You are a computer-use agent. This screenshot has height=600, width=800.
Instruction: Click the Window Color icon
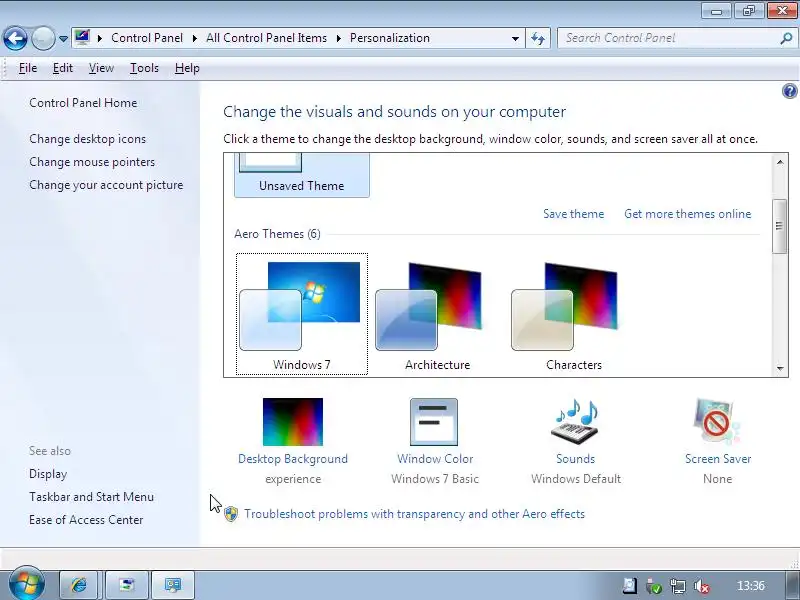pos(434,422)
